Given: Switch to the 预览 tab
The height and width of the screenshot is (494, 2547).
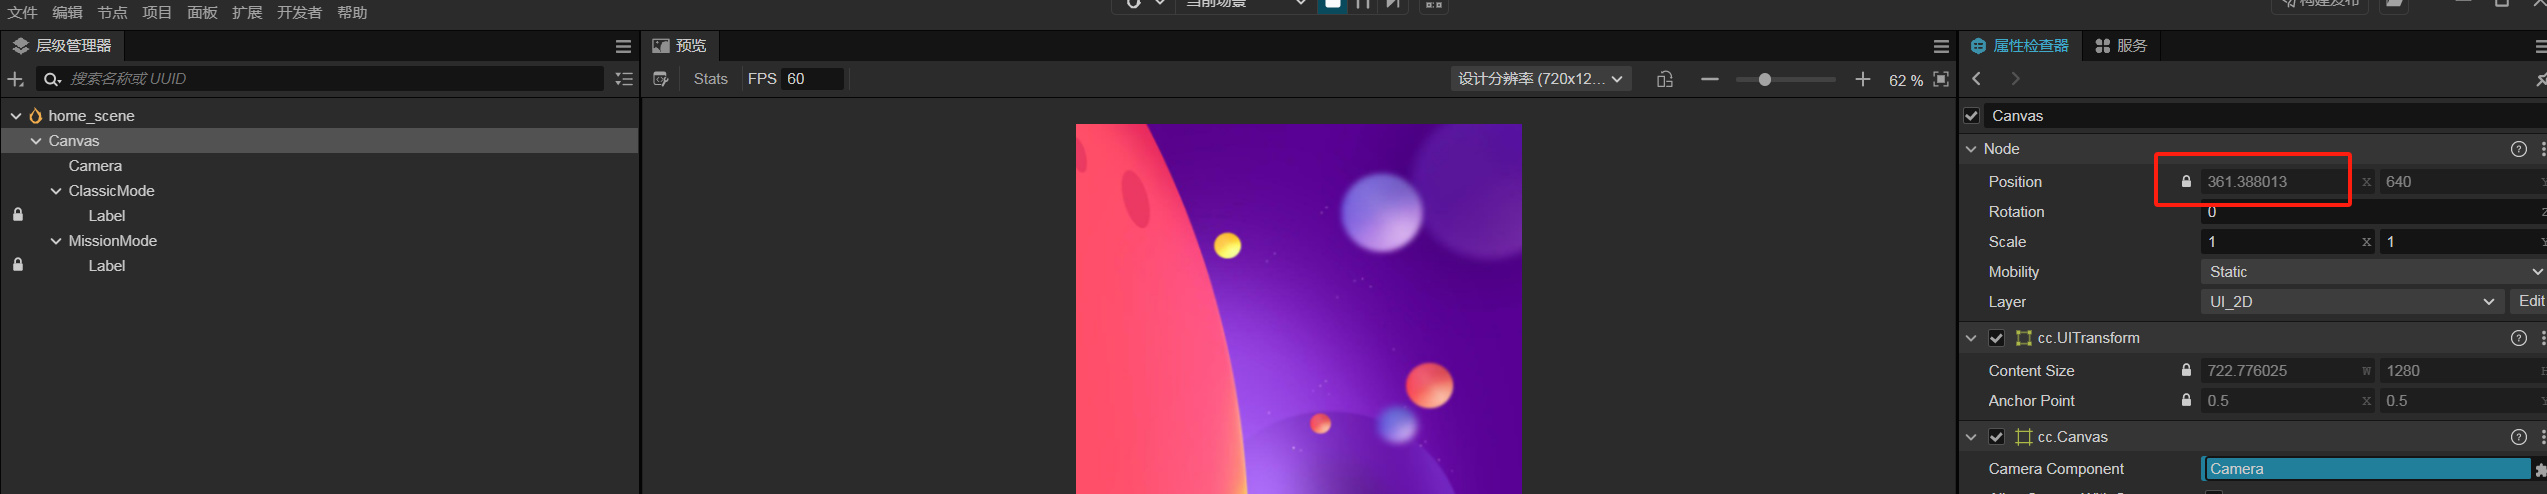Looking at the screenshot, I should point(680,46).
